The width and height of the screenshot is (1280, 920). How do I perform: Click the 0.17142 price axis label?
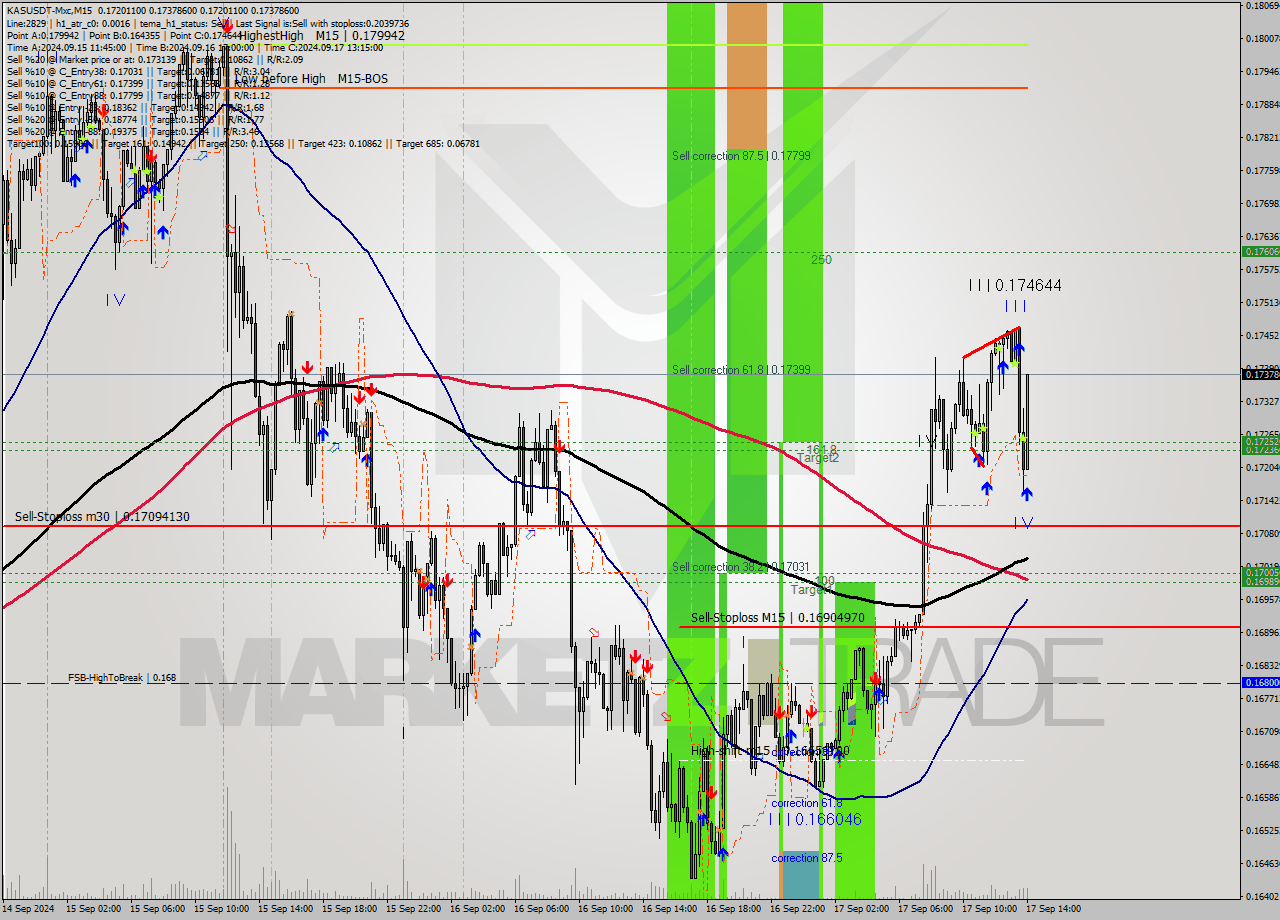1261,500
